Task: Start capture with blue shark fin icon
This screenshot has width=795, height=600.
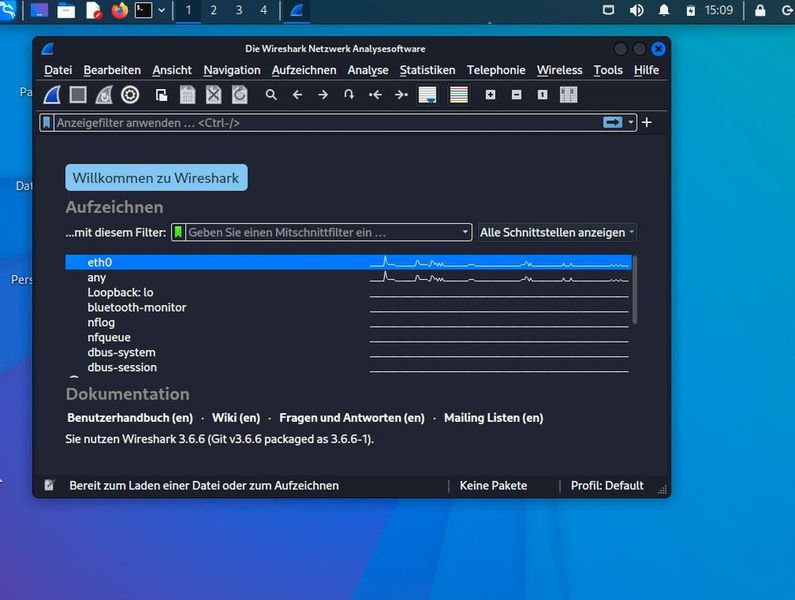Action: click(x=52, y=95)
